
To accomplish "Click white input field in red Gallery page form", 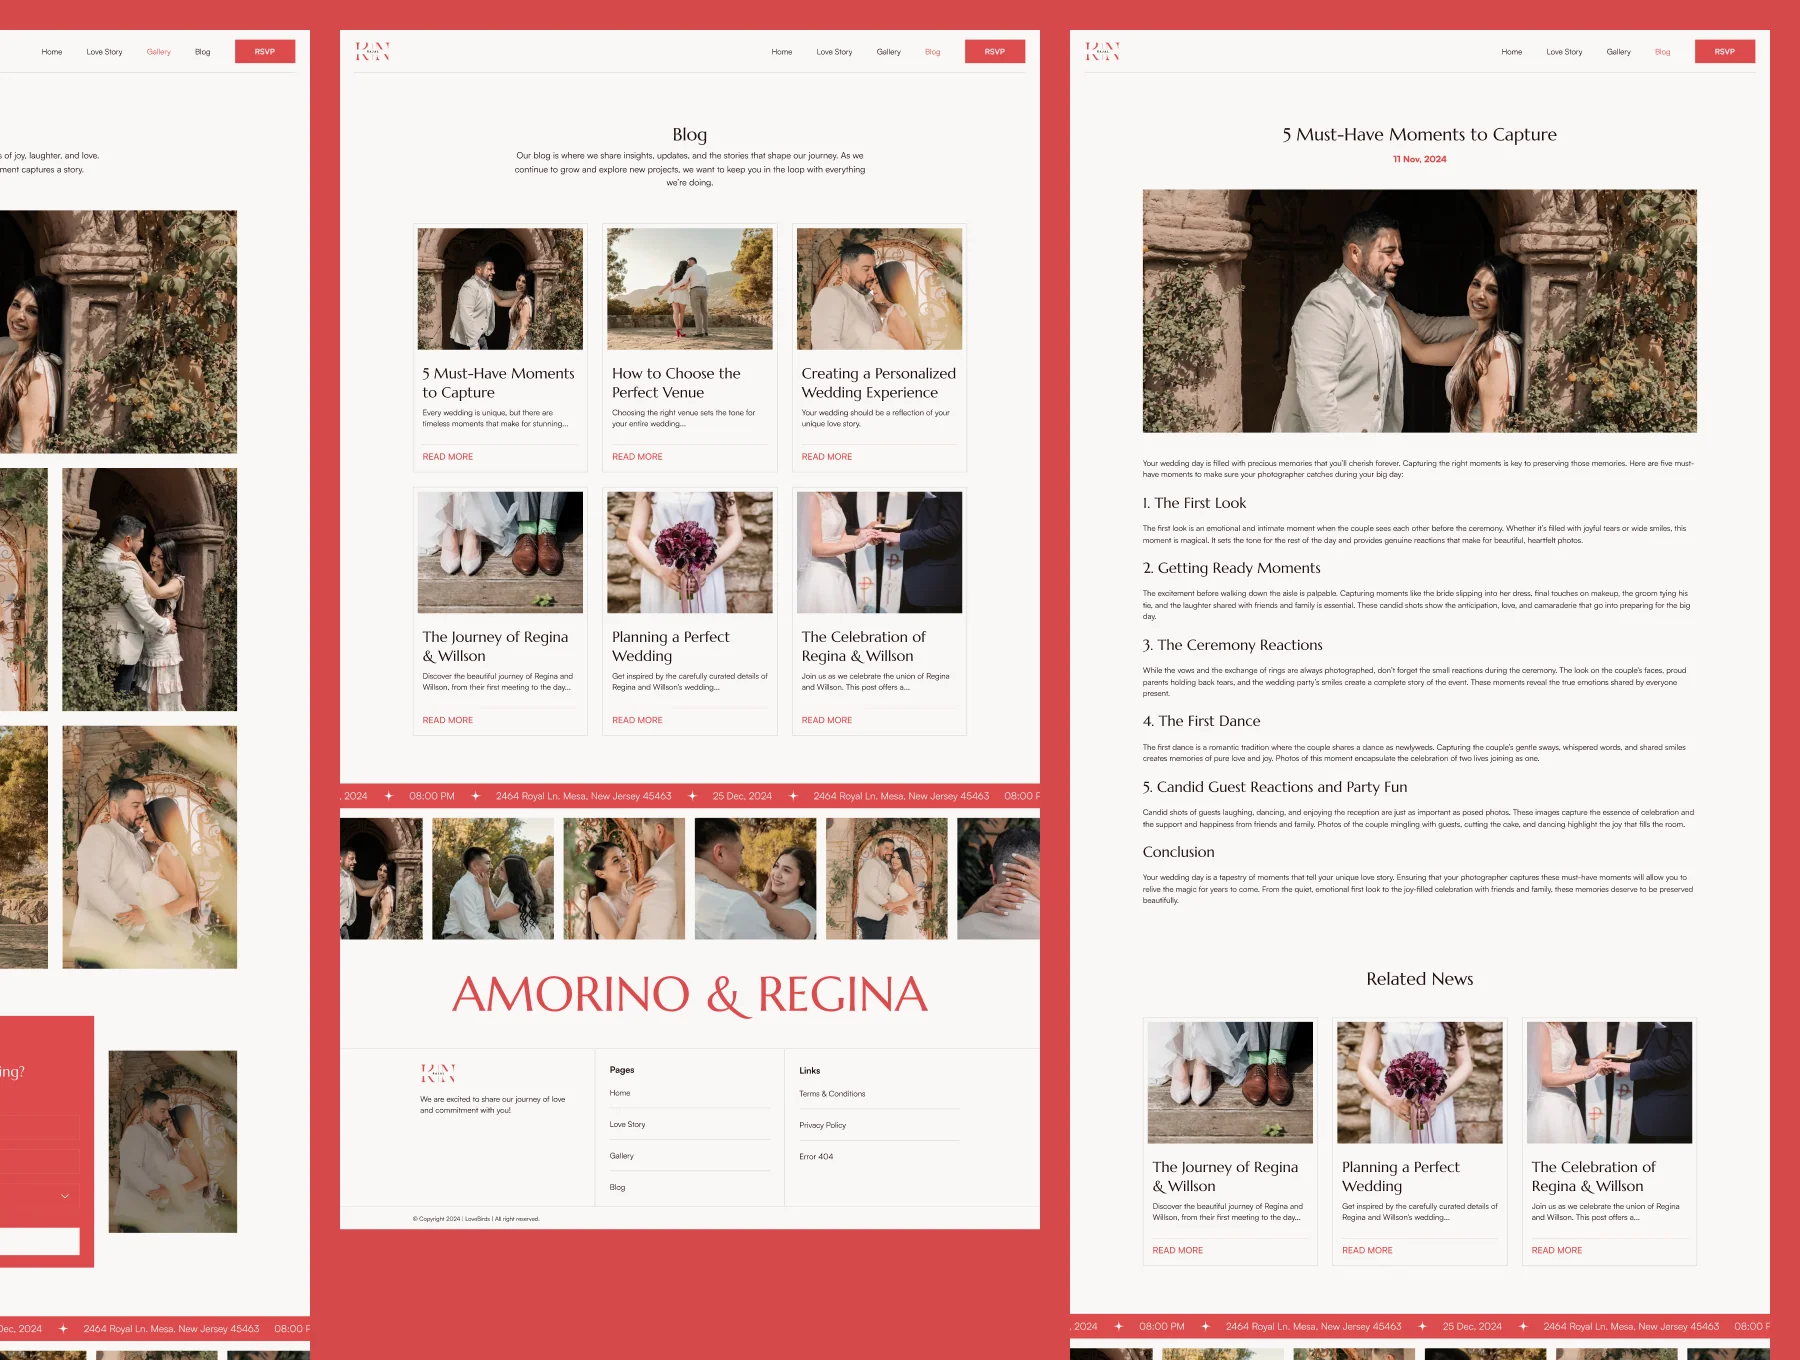I will (39, 1241).
